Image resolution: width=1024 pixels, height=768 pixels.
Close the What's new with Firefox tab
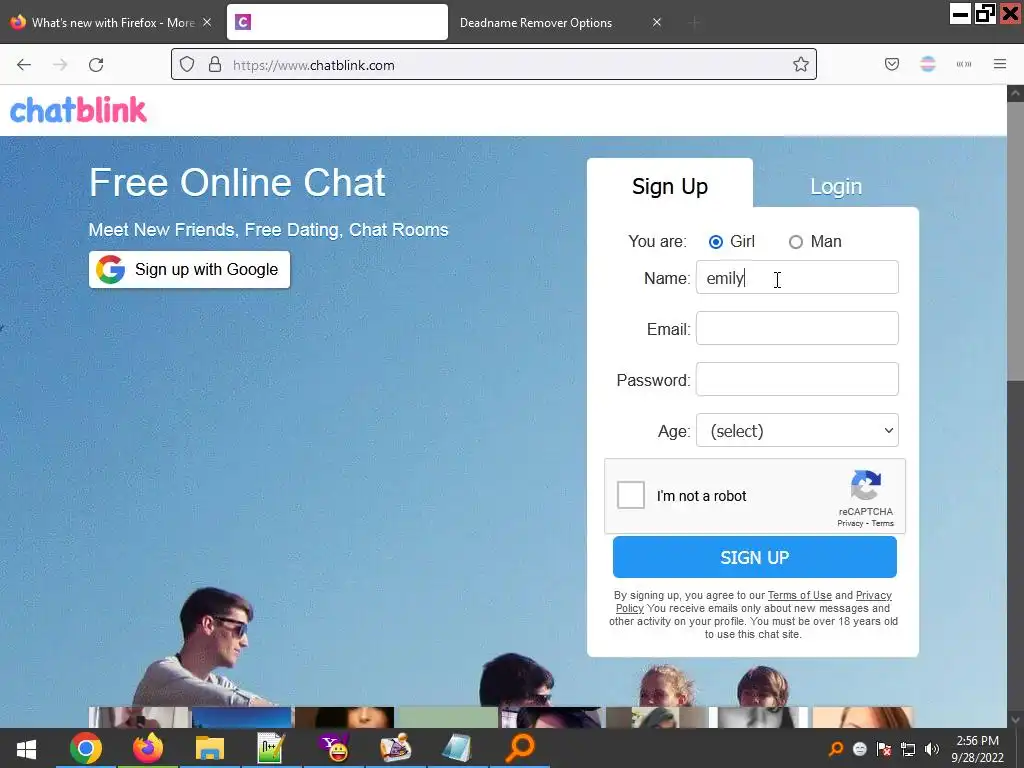207,22
